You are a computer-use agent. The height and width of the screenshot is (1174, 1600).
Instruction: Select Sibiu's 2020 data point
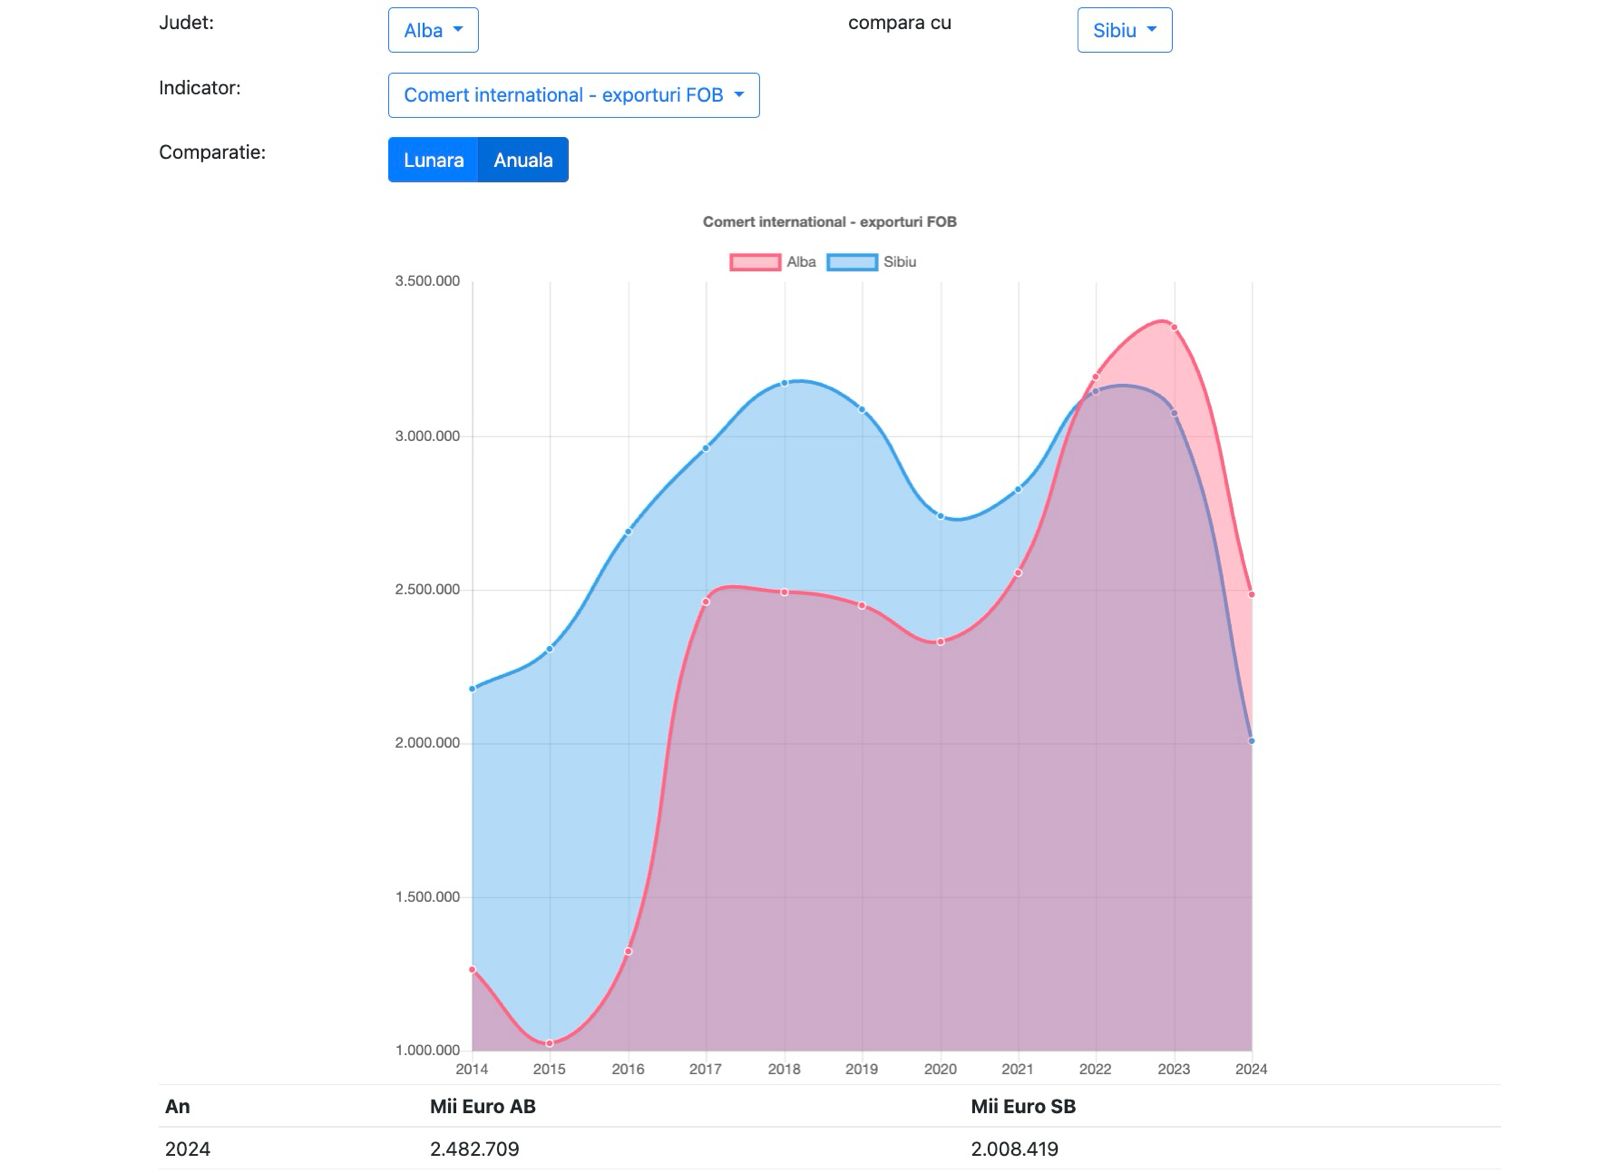point(940,516)
